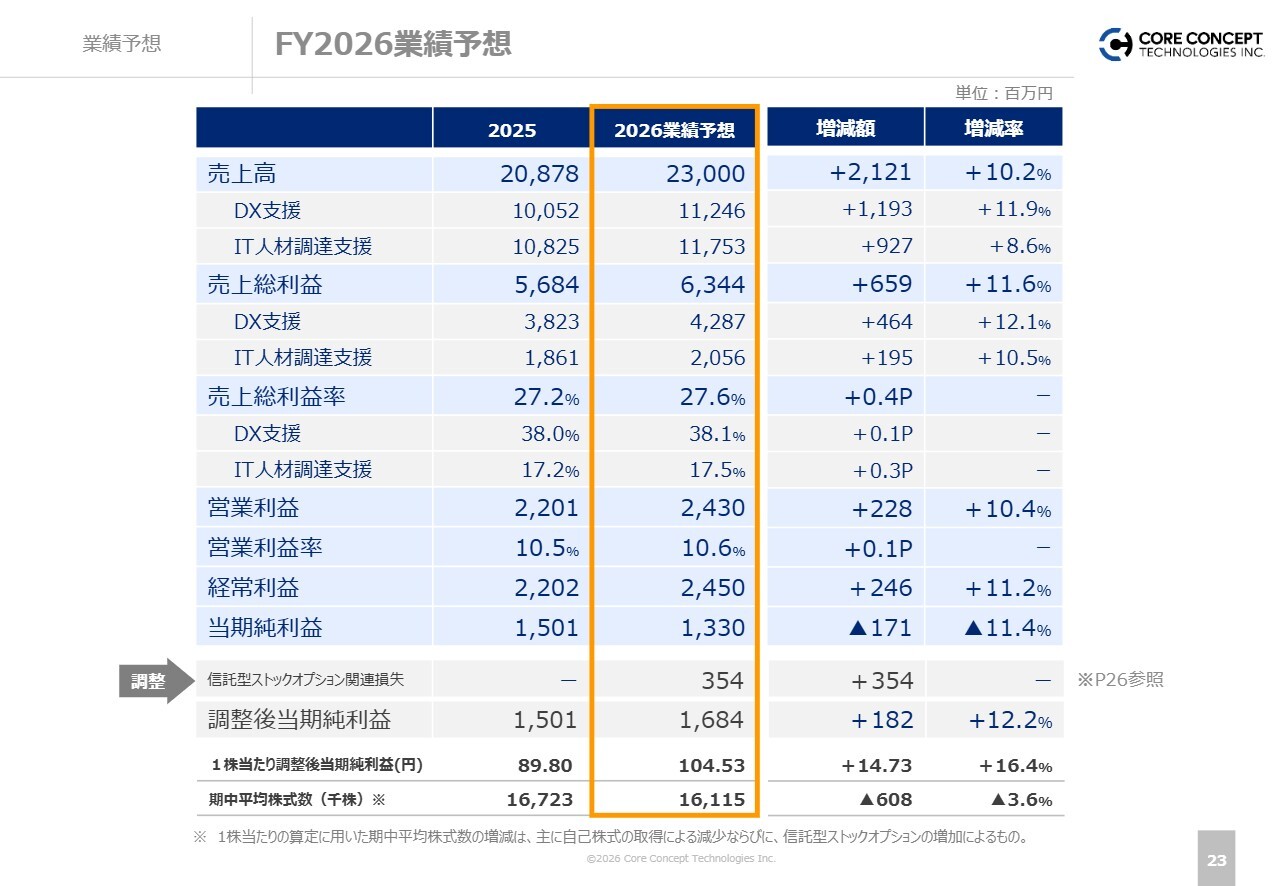Click the 単位：百万円 unit label
The image size is (1280, 886).
tap(1004, 93)
